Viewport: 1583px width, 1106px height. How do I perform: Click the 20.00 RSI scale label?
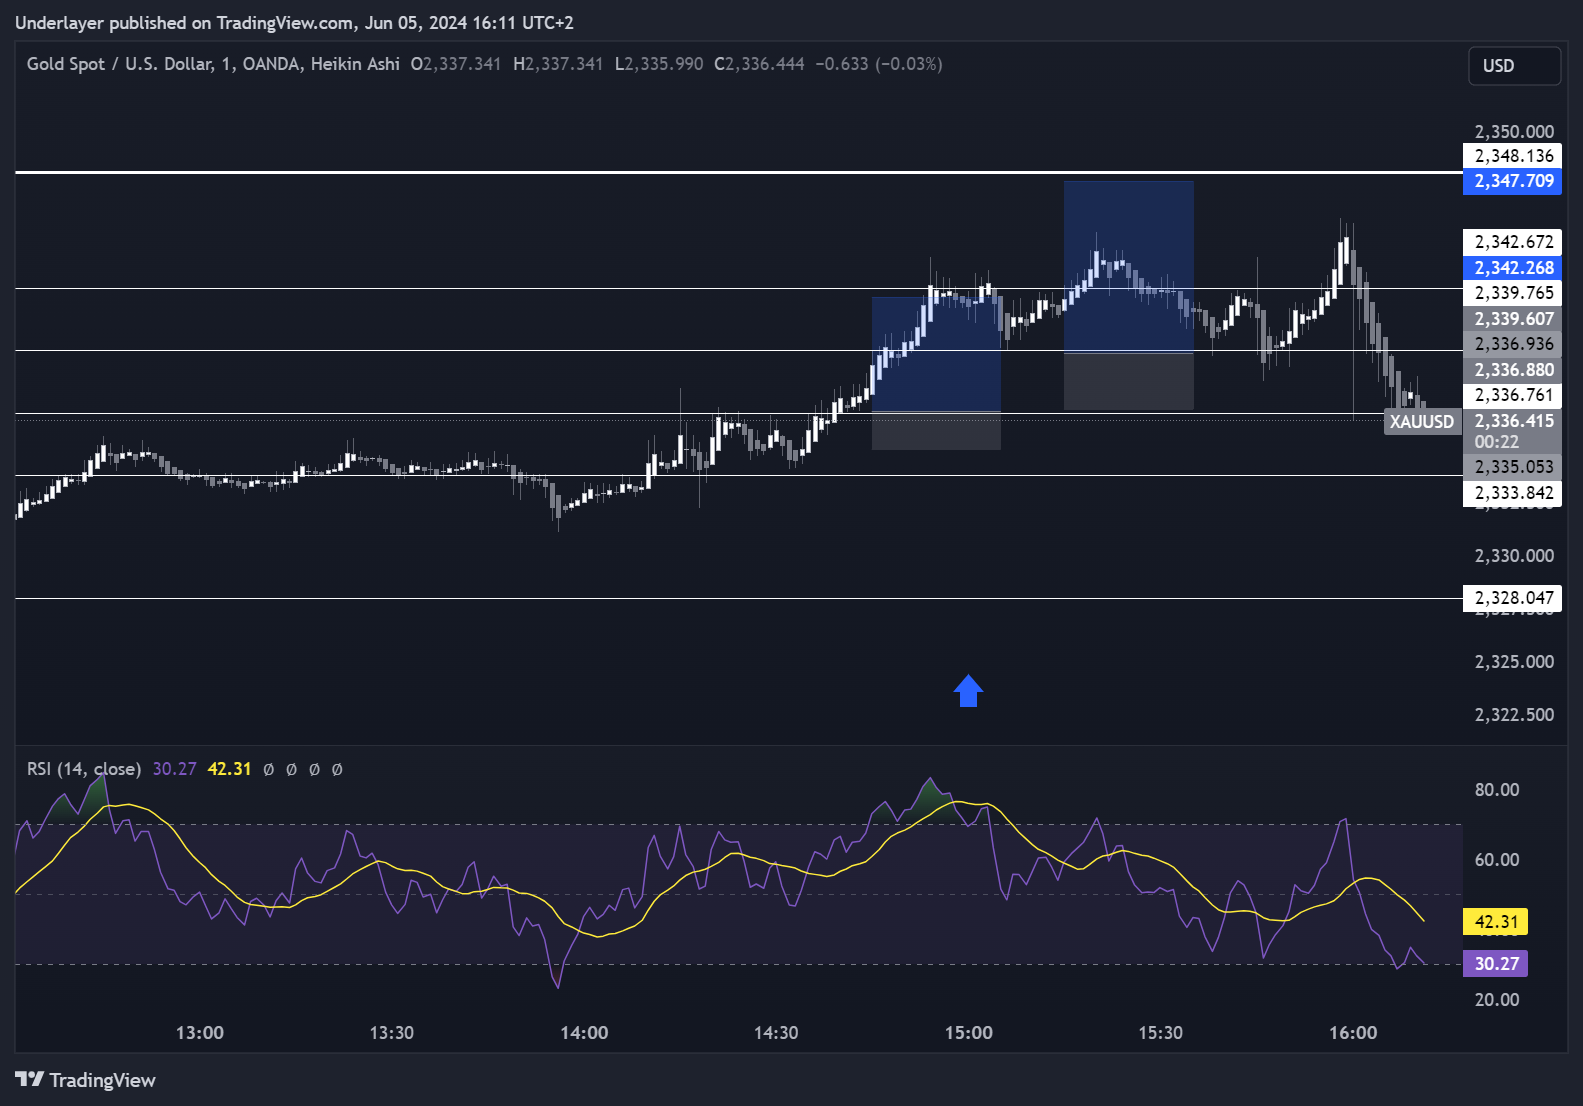click(1497, 1000)
